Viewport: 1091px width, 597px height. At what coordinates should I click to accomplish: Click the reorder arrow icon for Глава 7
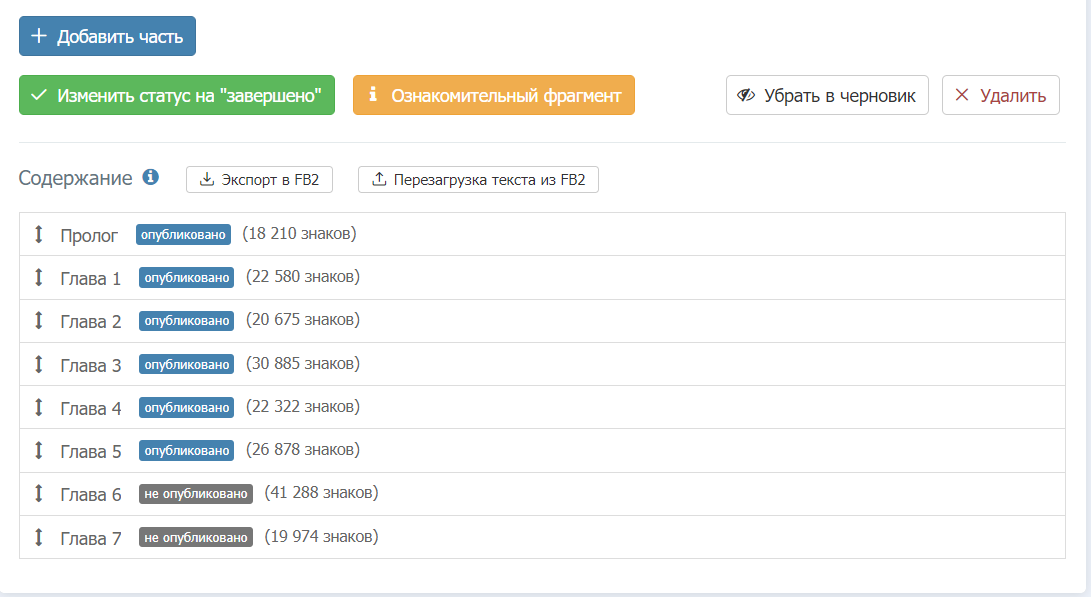click(x=39, y=537)
